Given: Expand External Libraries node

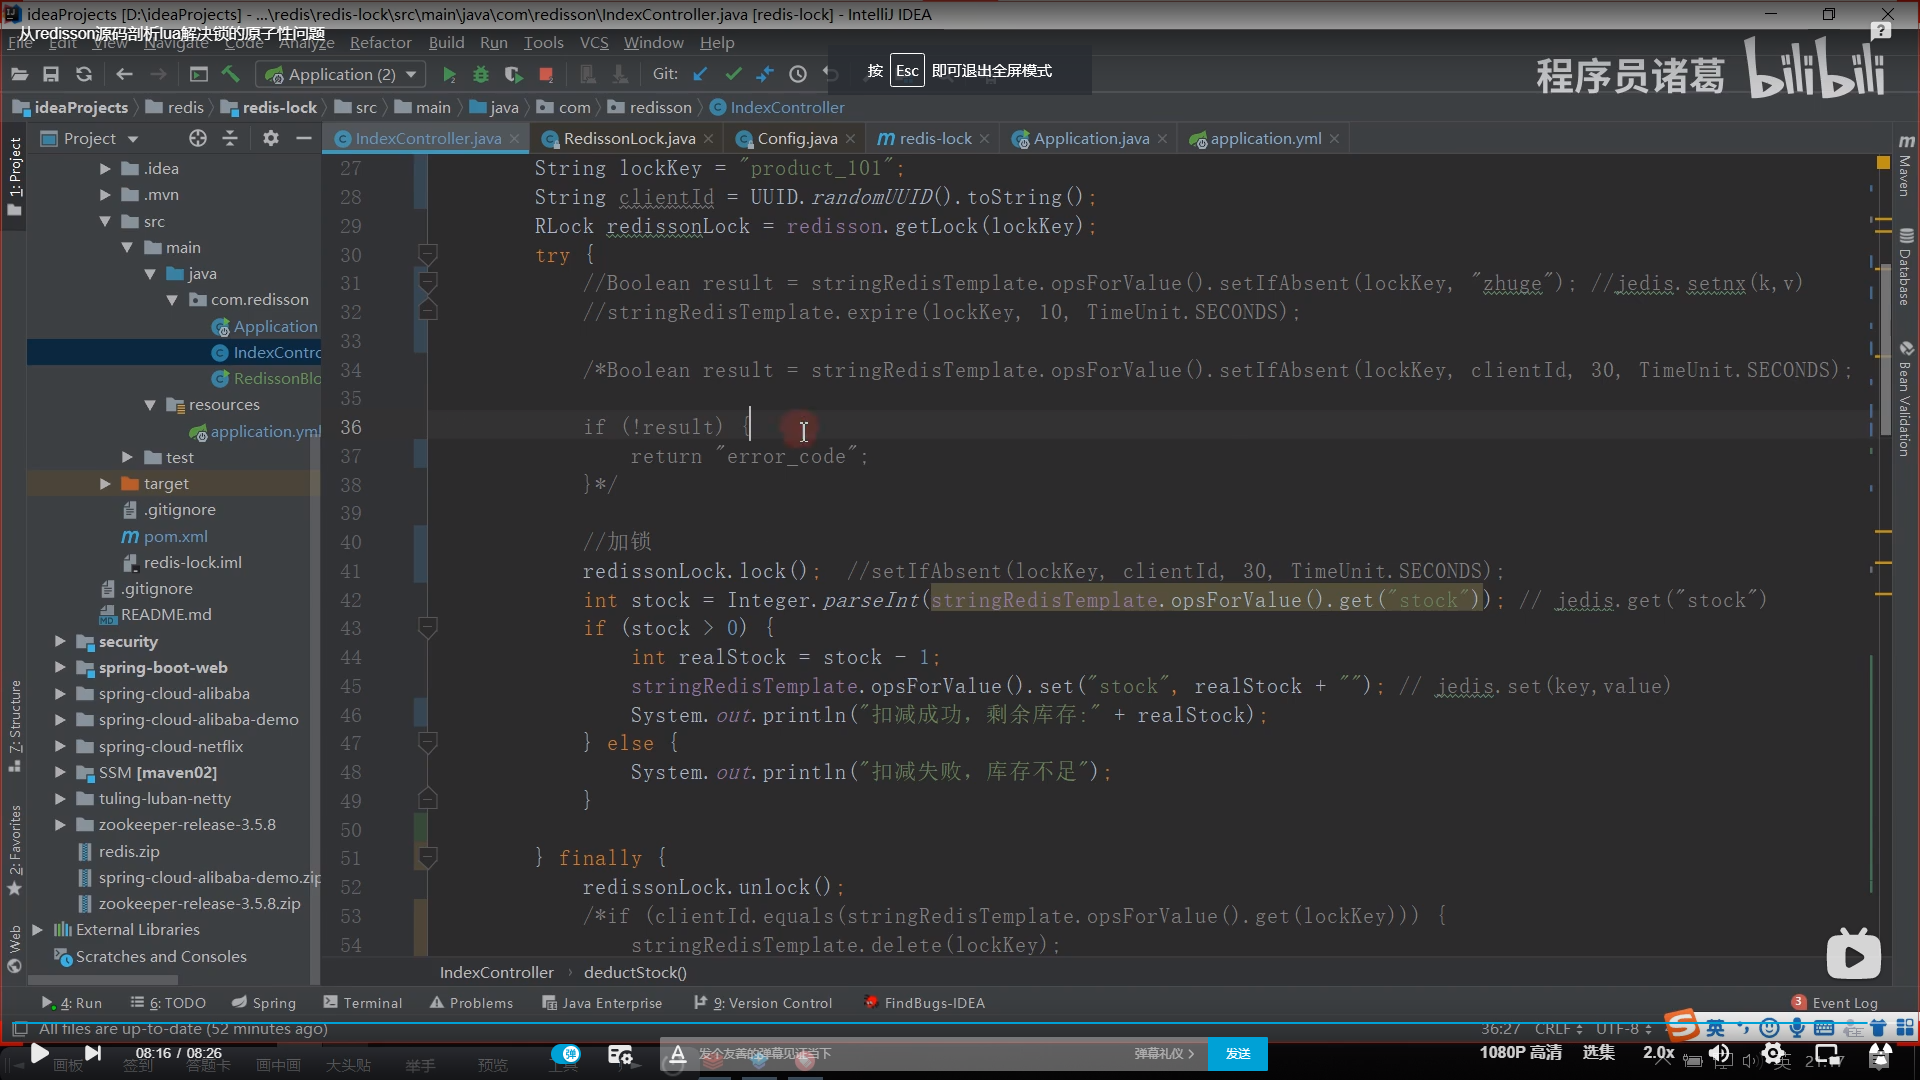Looking at the screenshot, I should [37, 930].
